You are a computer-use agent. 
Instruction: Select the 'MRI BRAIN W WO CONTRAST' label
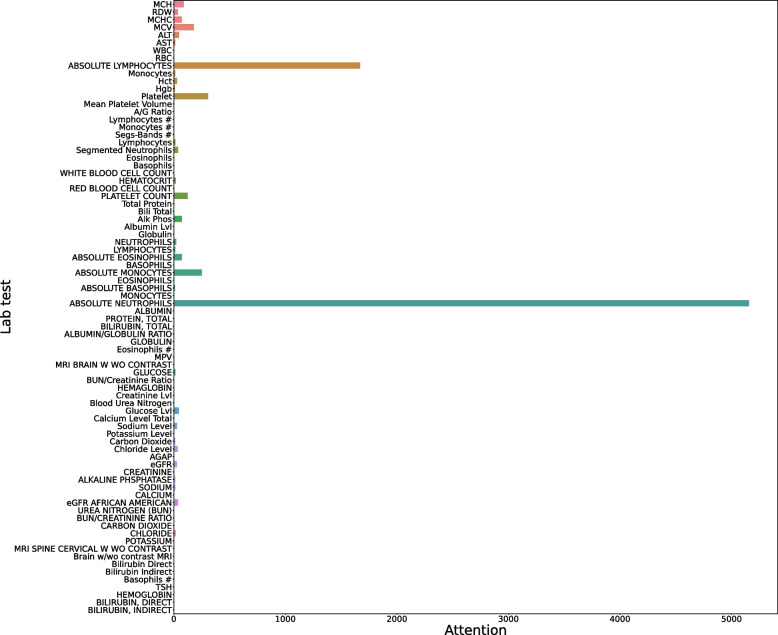click(x=118, y=364)
